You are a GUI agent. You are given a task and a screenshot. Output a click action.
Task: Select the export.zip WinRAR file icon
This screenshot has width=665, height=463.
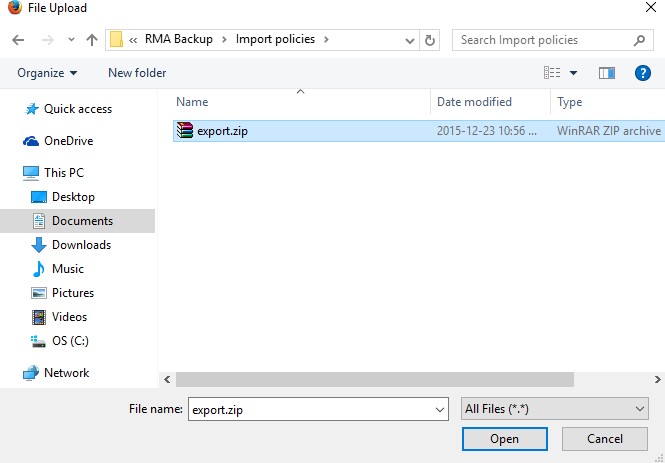(184, 130)
